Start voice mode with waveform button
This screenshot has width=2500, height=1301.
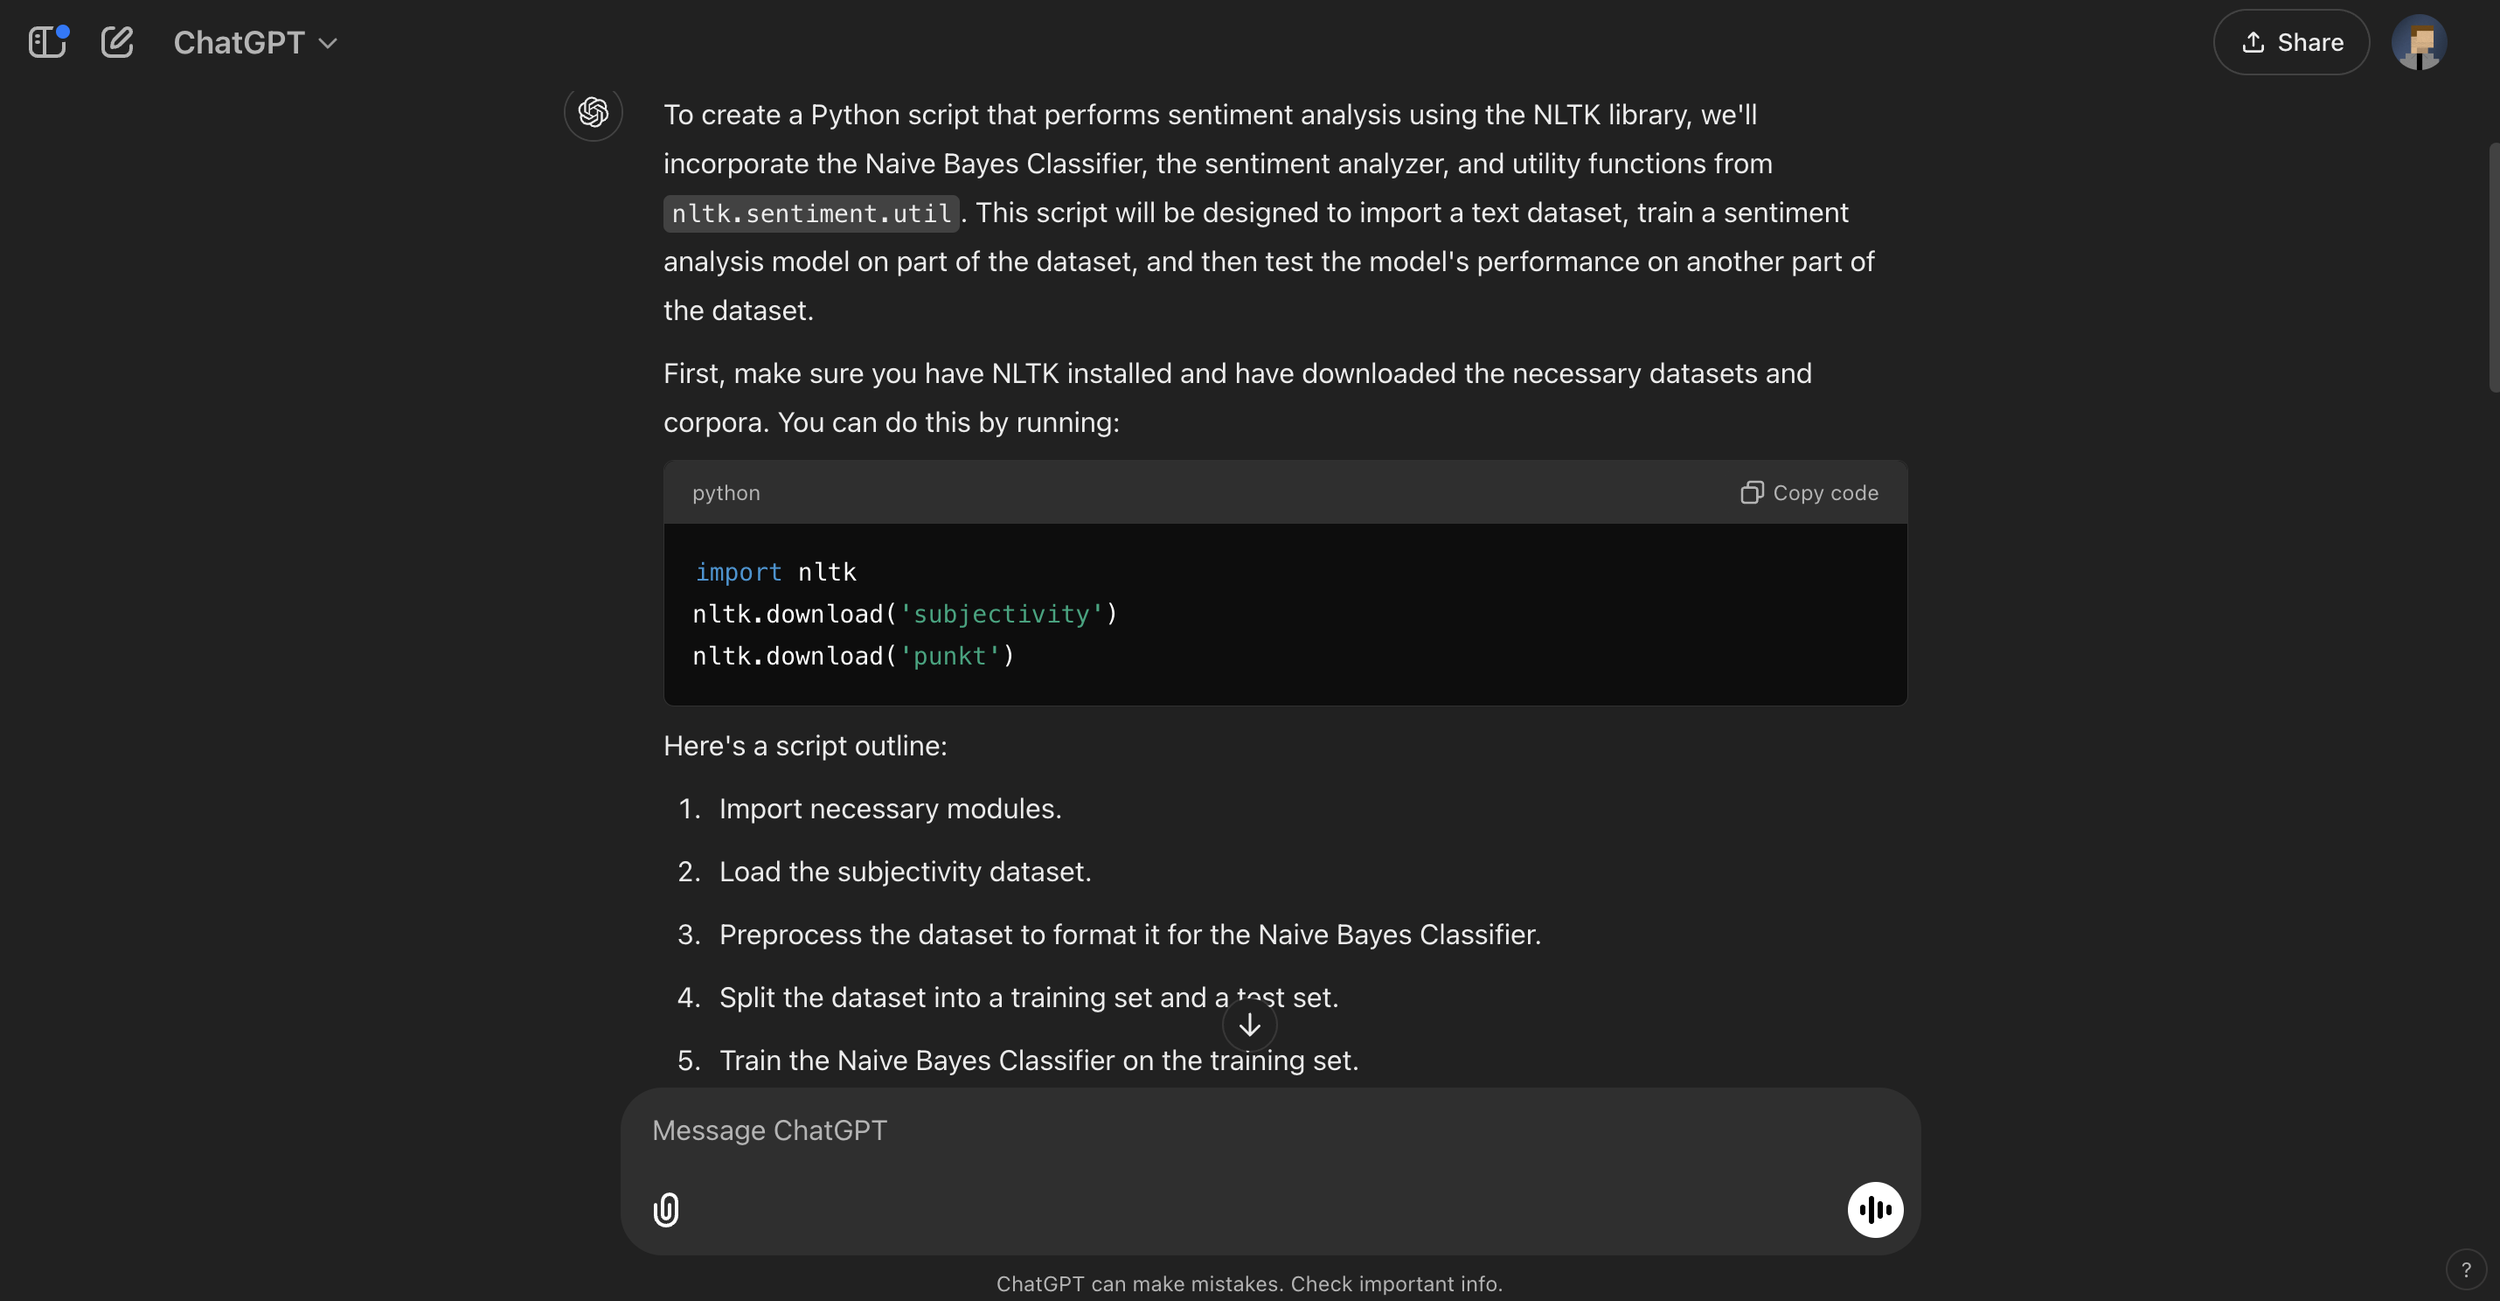(x=1874, y=1210)
